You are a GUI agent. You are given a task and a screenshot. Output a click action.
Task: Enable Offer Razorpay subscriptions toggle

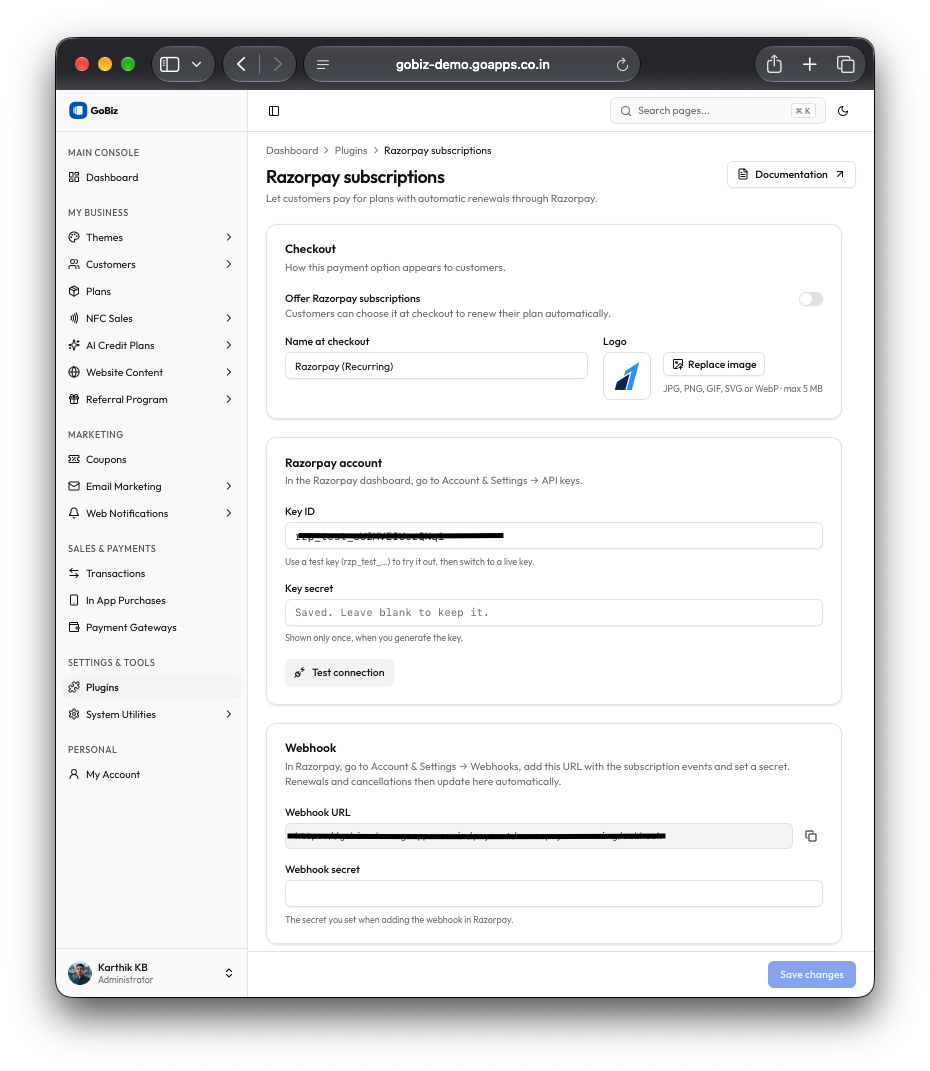(811, 299)
